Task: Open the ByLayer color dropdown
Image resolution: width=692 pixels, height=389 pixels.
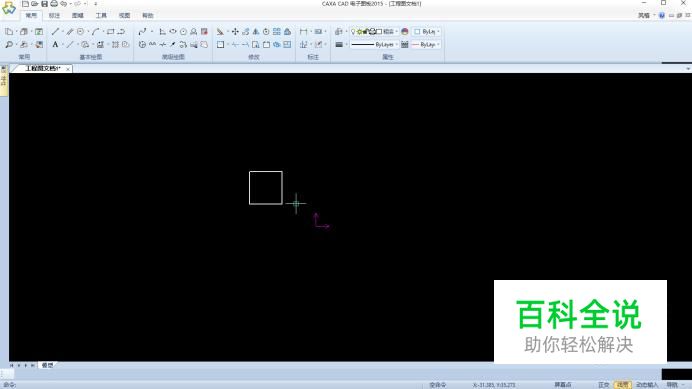Action: [426, 31]
